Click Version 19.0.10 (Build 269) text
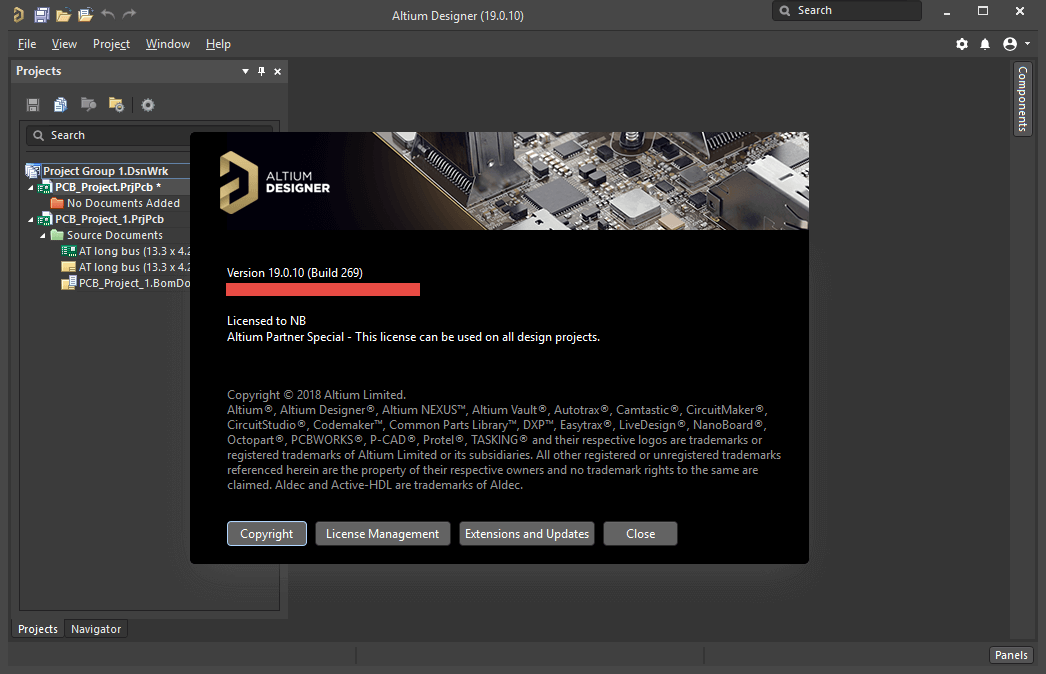The height and width of the screenshot is (674, 1046). [295, 273]
